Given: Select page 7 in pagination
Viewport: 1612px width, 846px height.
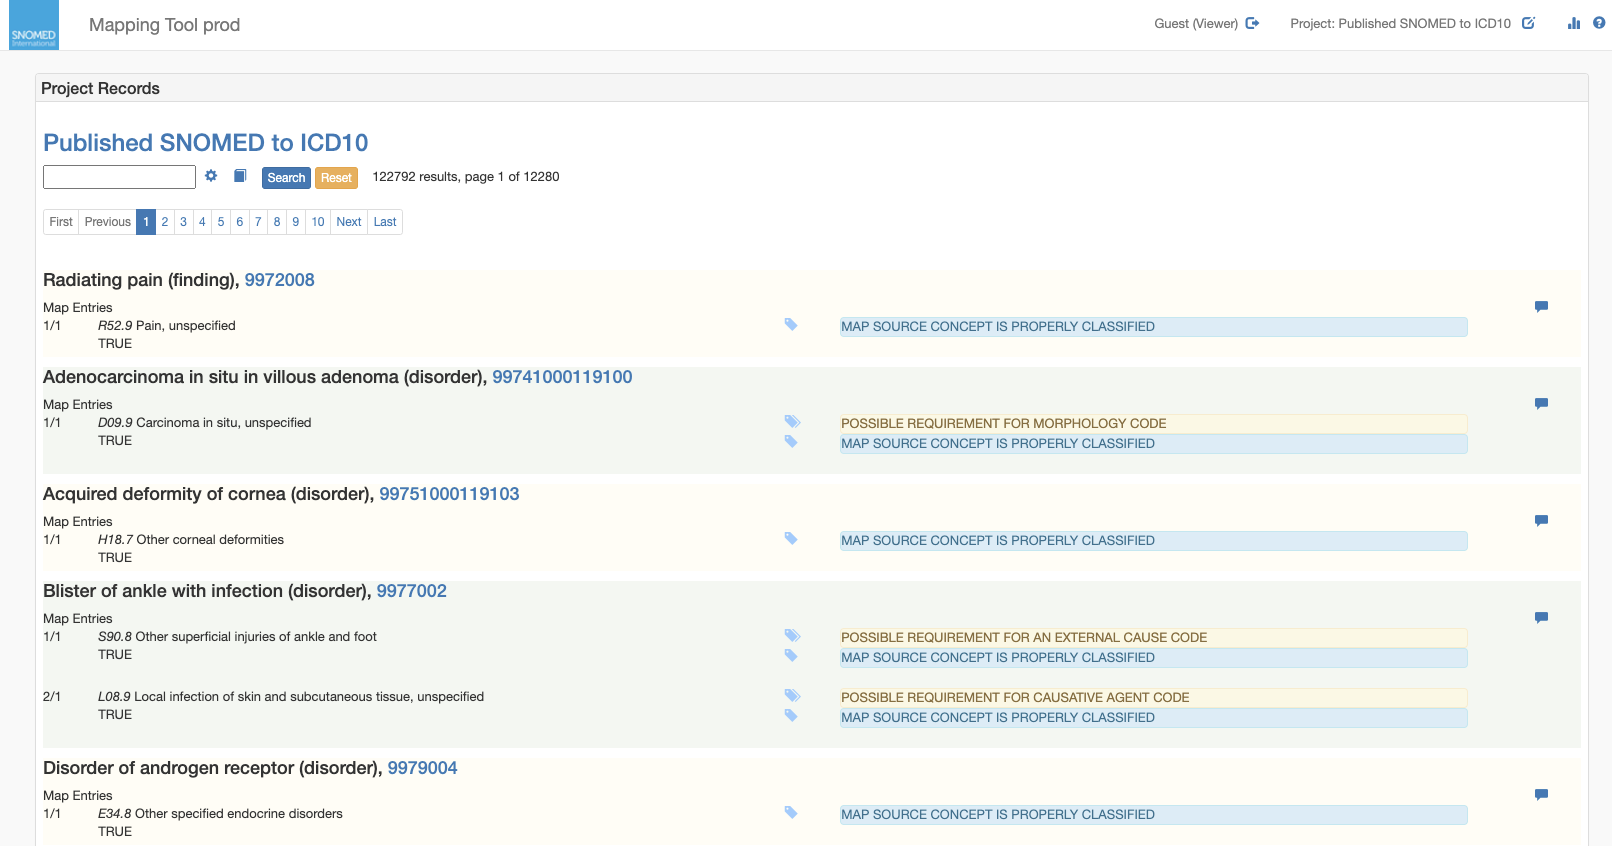Looking at the screenshot, I should tap(258, 222).
